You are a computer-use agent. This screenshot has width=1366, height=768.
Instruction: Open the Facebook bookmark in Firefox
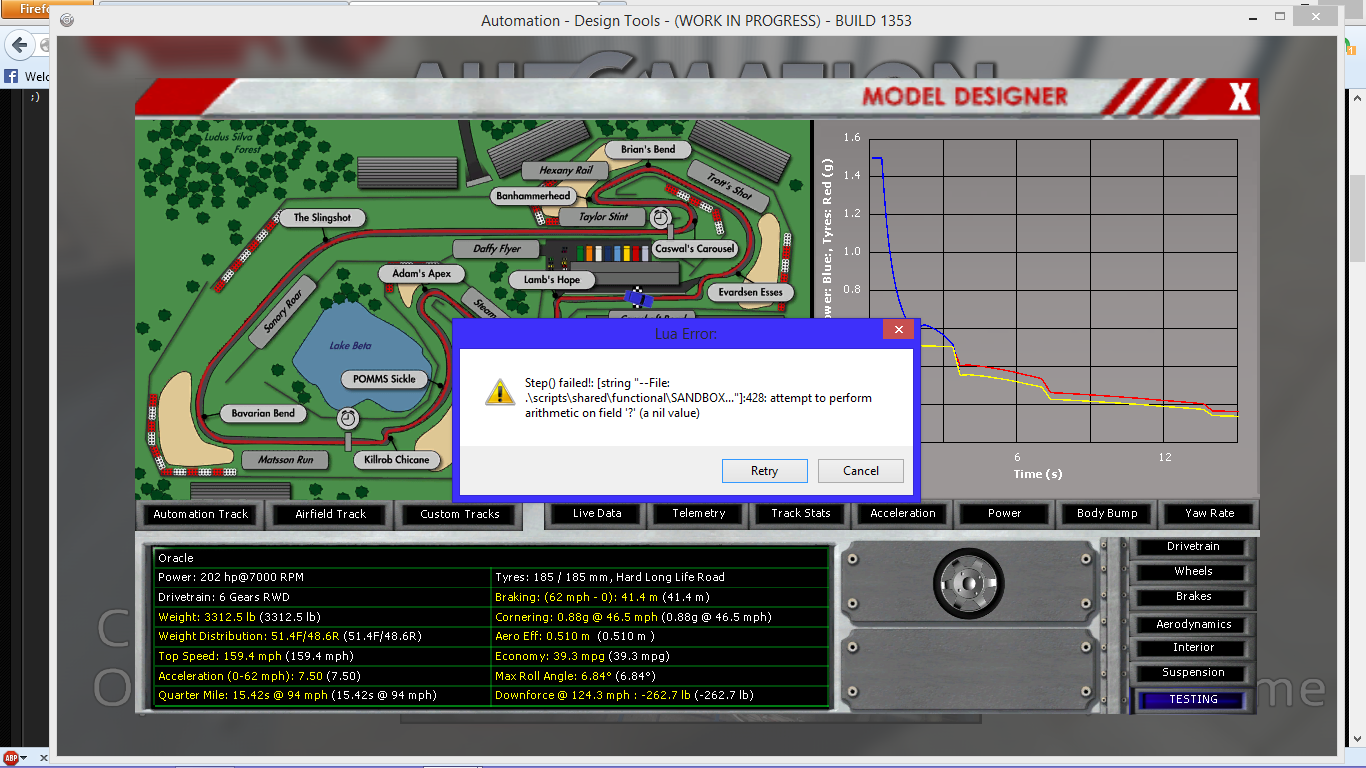[x=27, y=76]
